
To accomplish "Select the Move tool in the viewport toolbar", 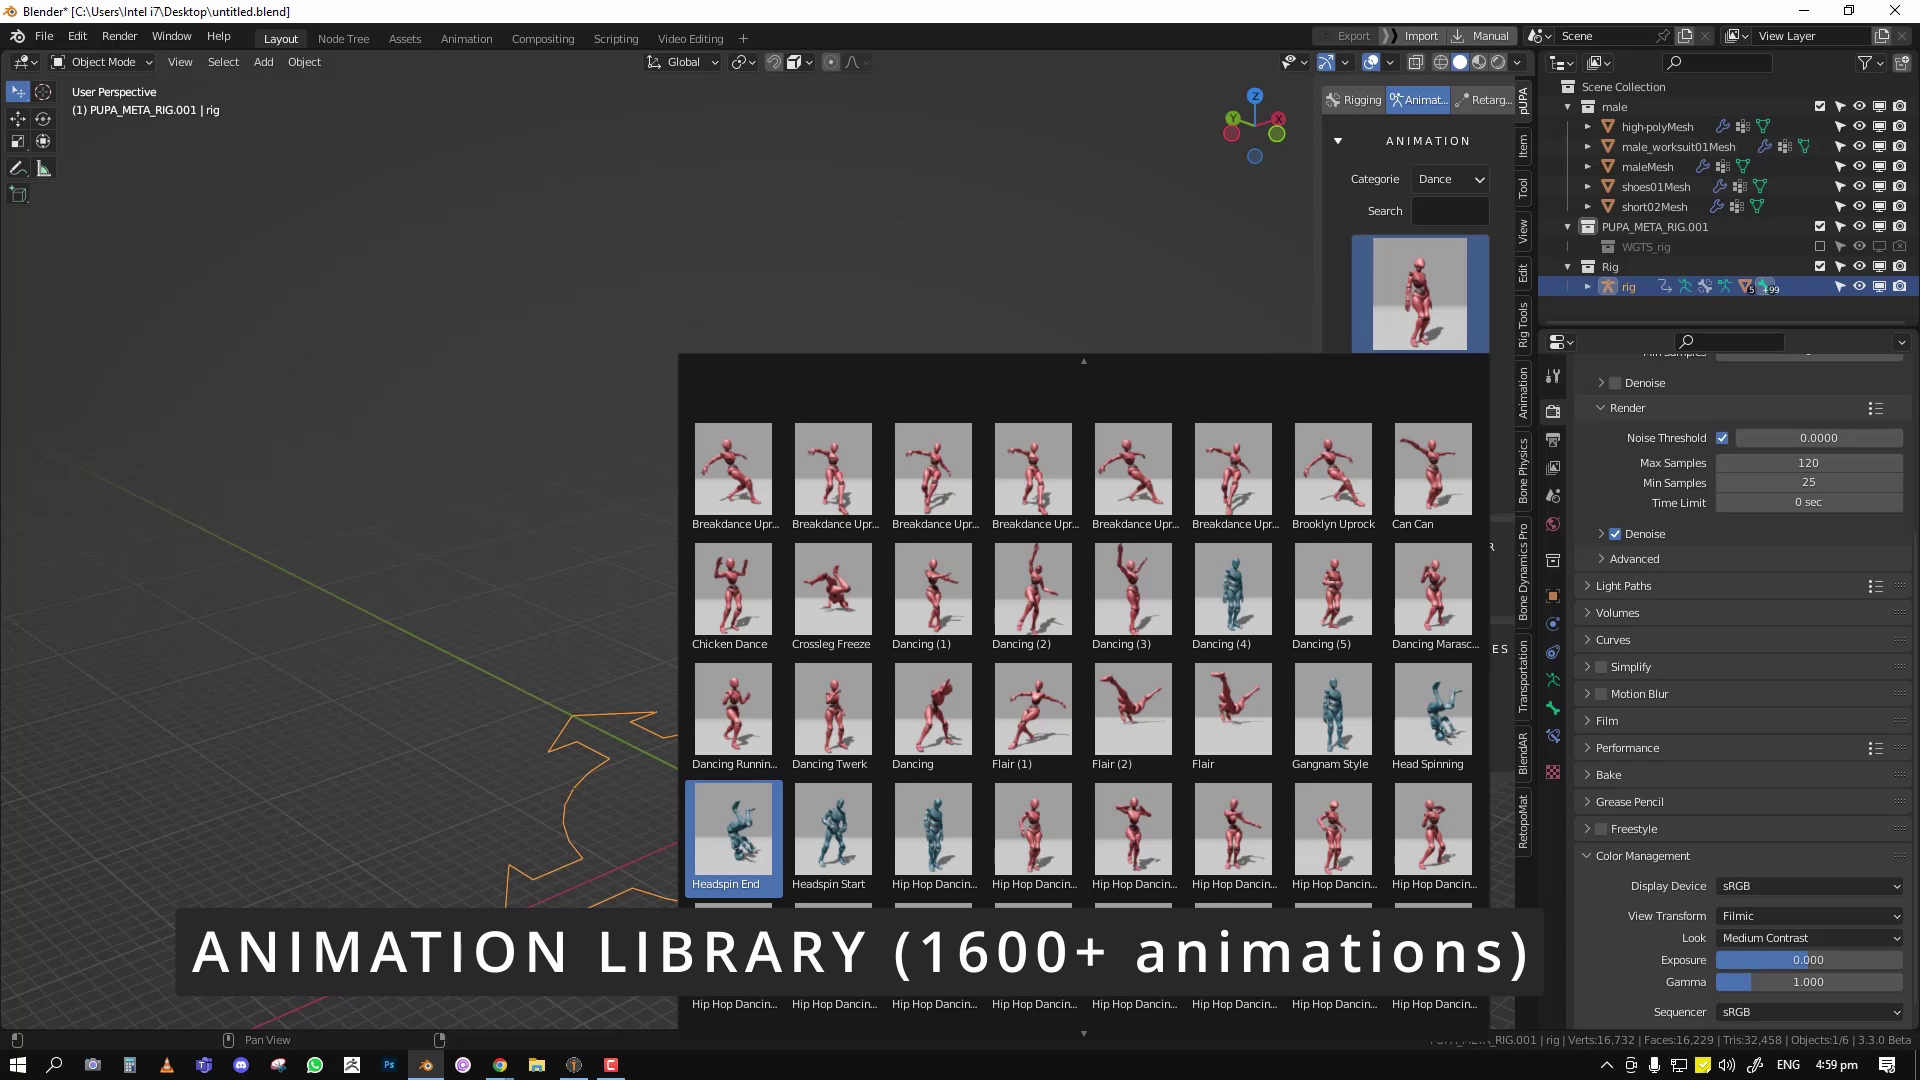I will (x=17, y=118).
